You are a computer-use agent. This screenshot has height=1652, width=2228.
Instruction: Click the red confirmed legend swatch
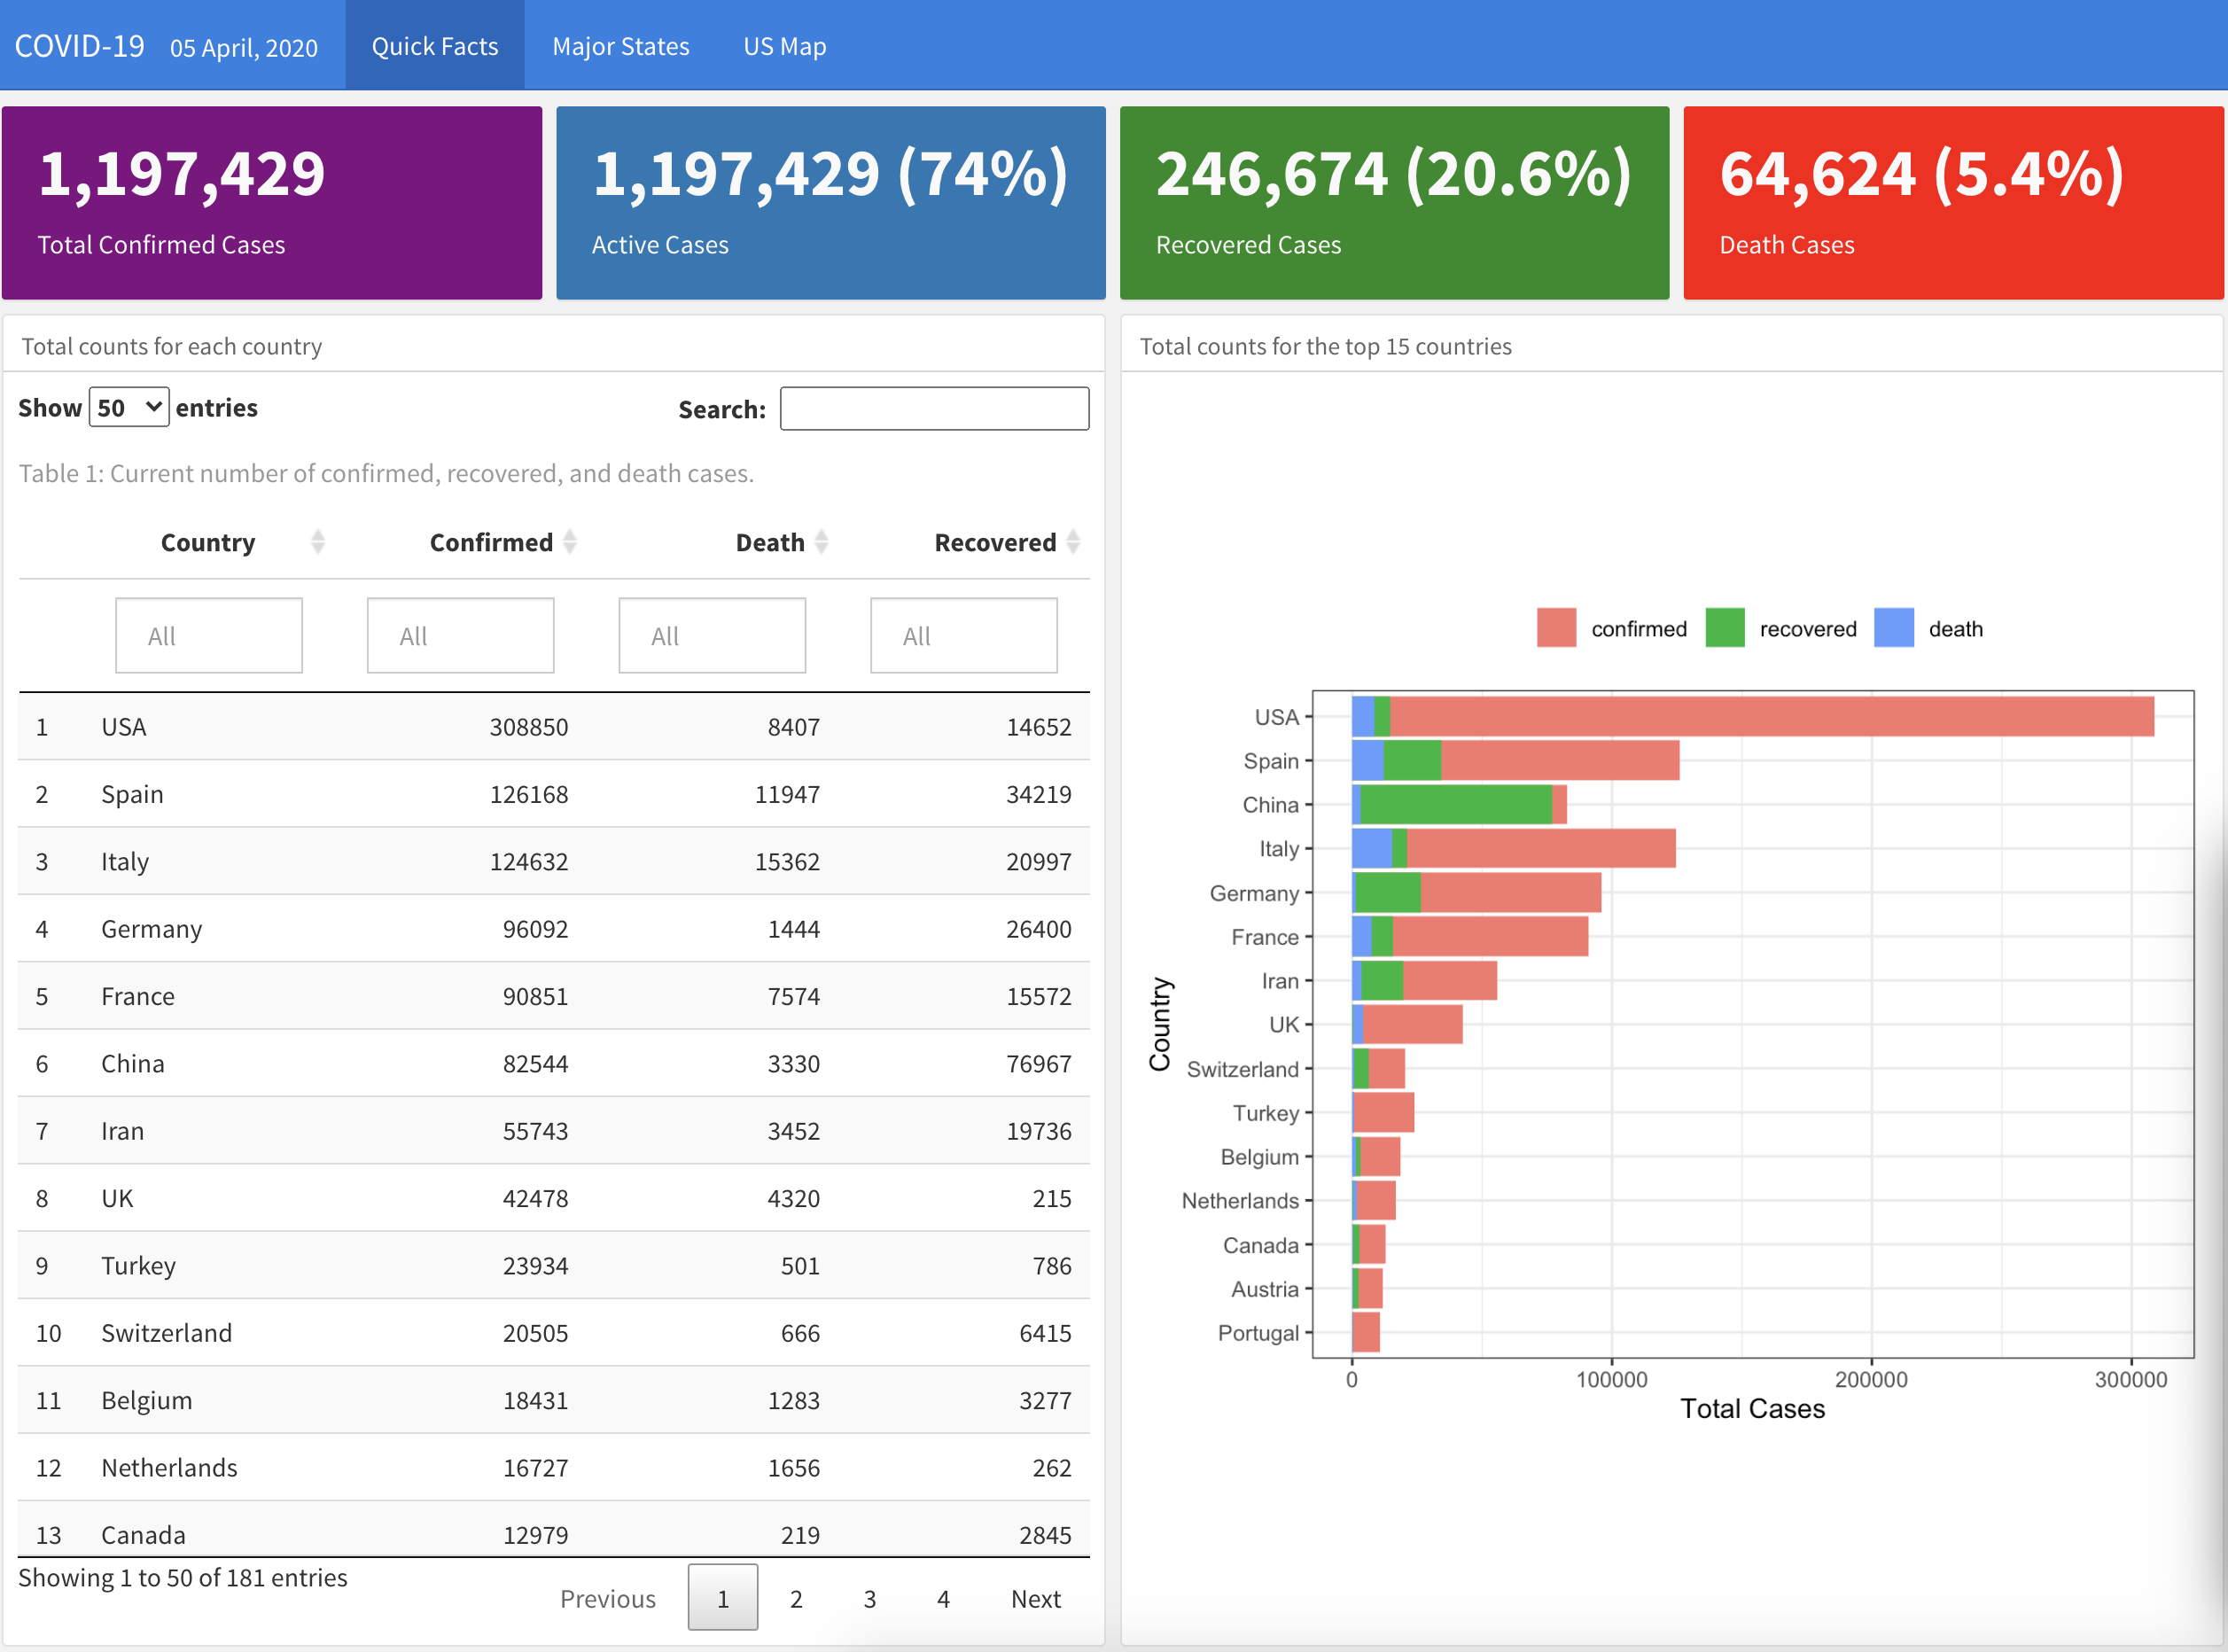1555,628
